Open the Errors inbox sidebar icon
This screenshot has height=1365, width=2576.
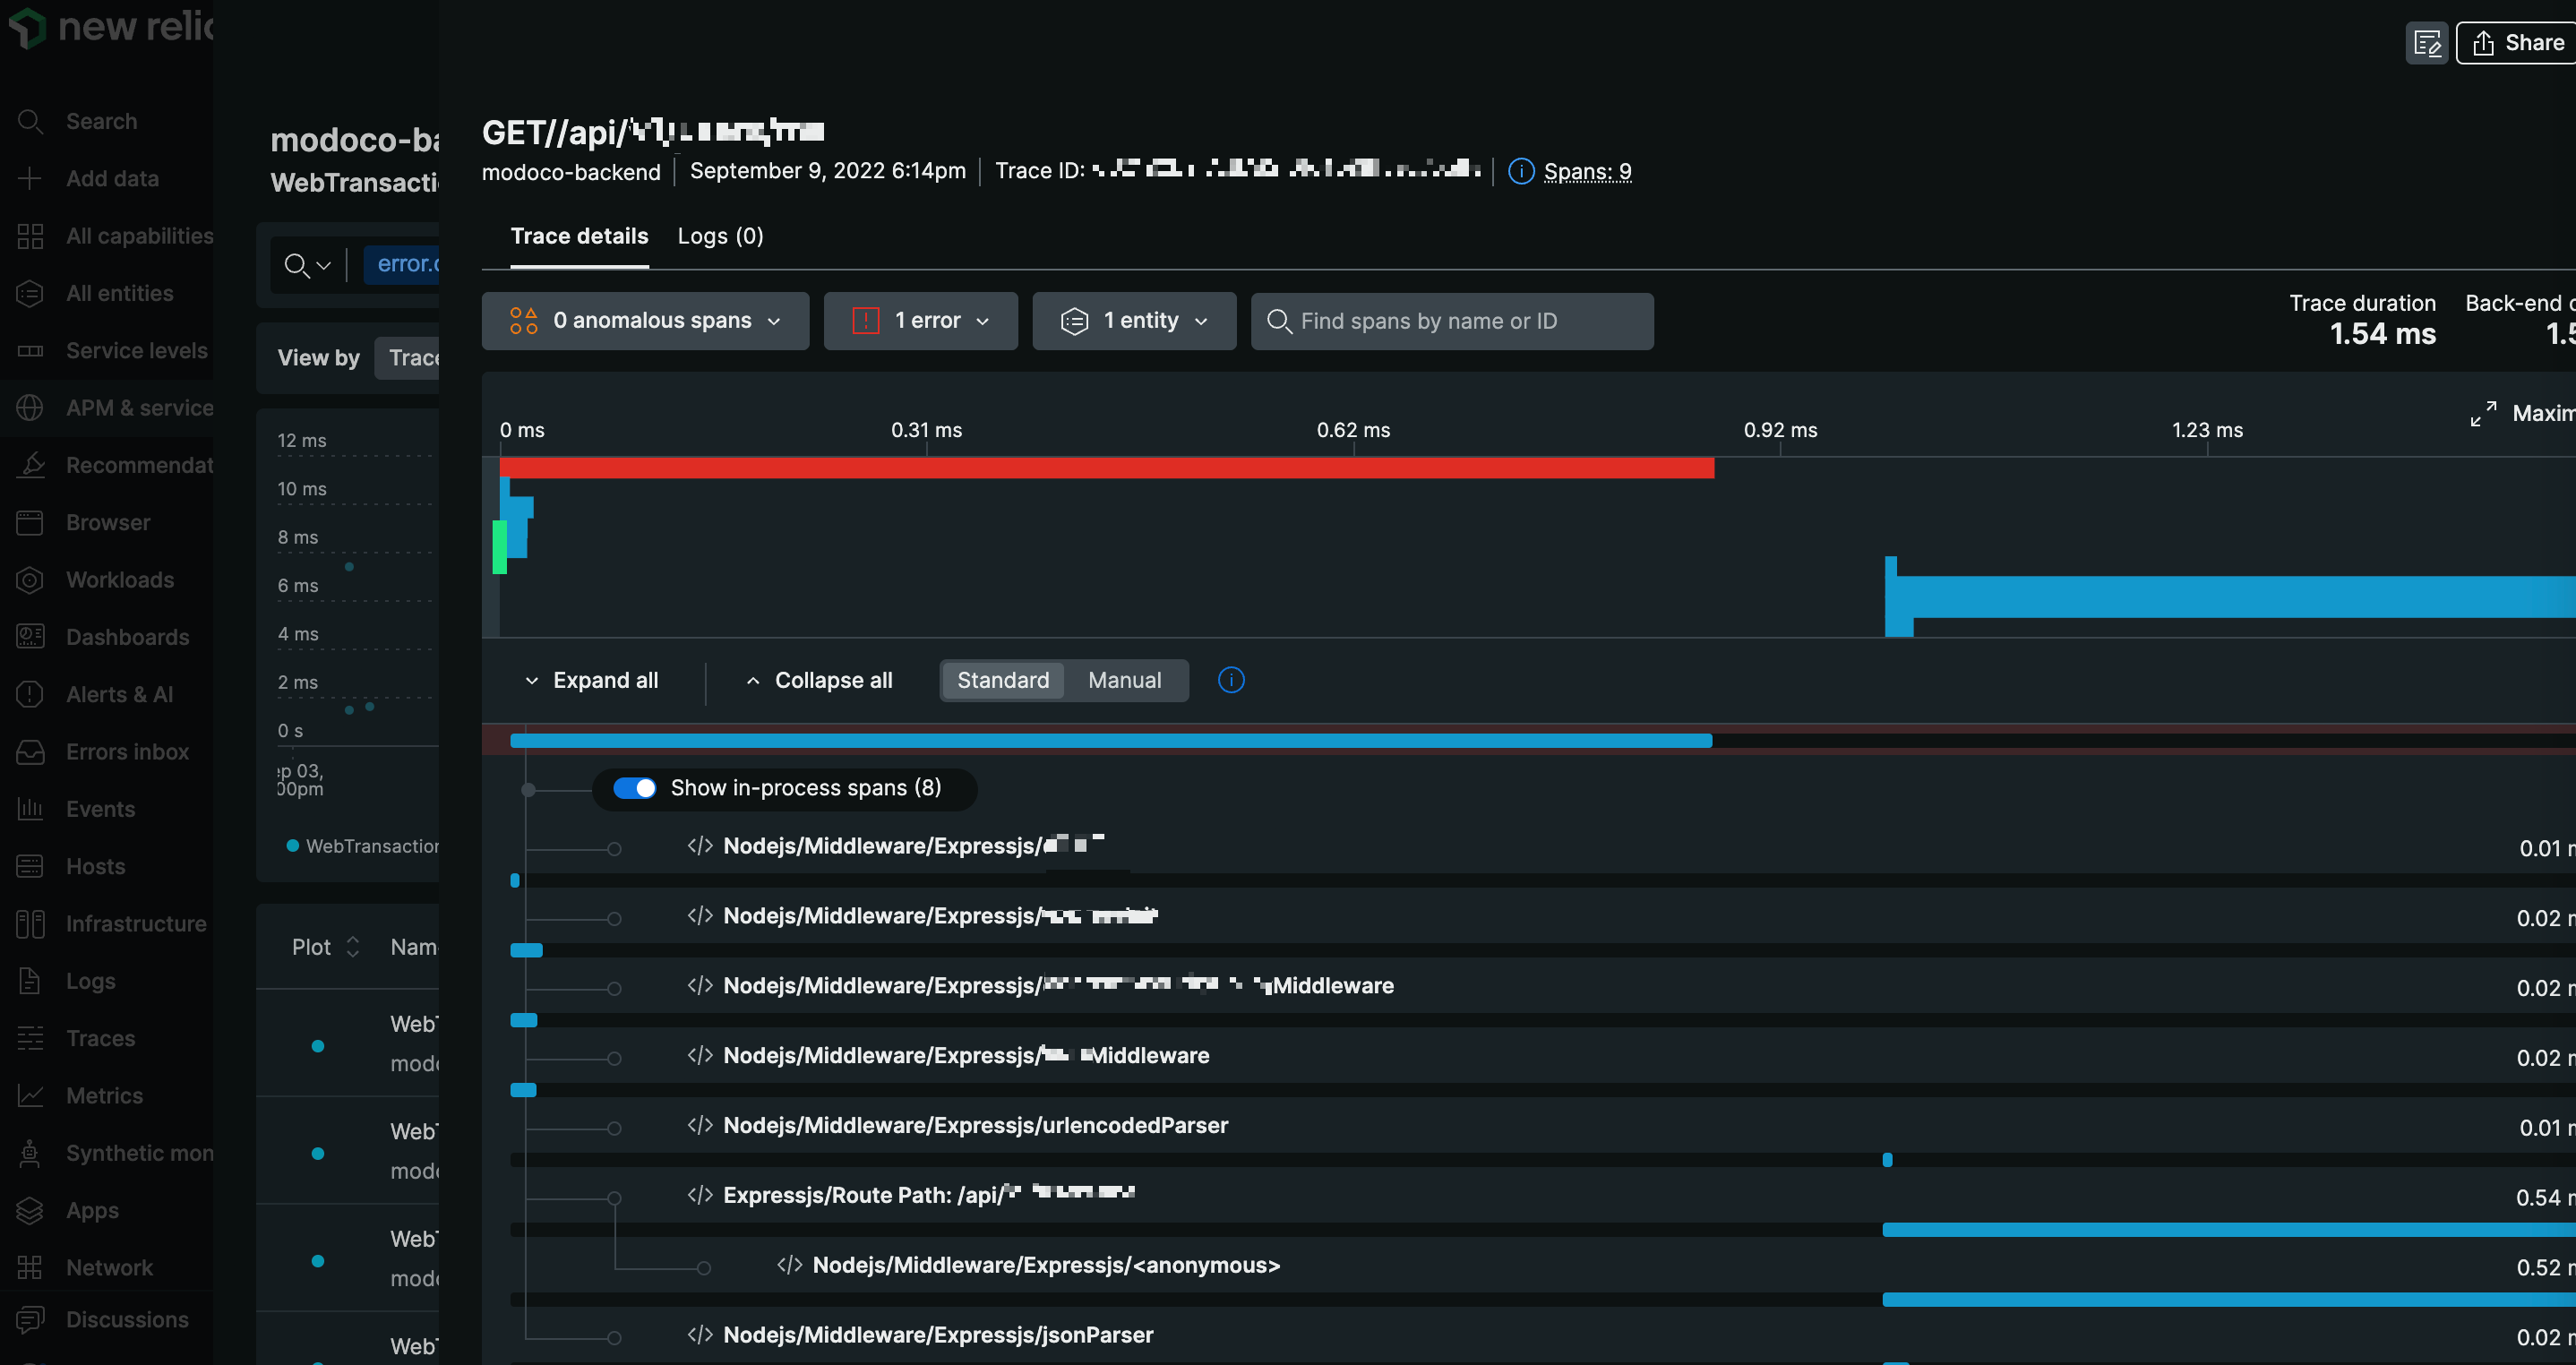30,752
